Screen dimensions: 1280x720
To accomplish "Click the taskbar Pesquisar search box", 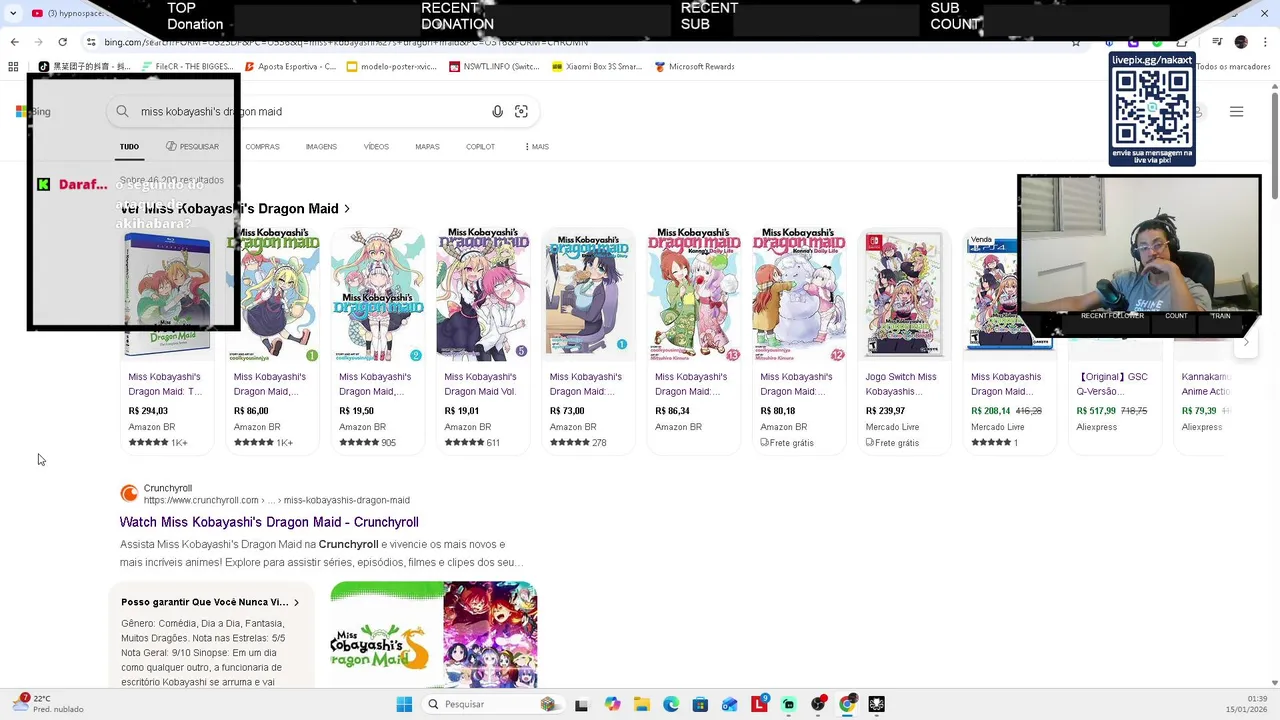I will (x=493, y=704).
